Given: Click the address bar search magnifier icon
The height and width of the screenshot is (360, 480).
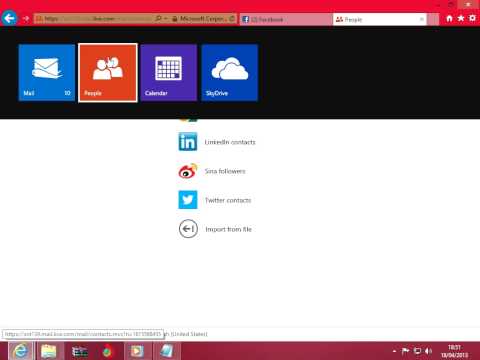Looking at the screenshot, I should click(x=158, y=19).
